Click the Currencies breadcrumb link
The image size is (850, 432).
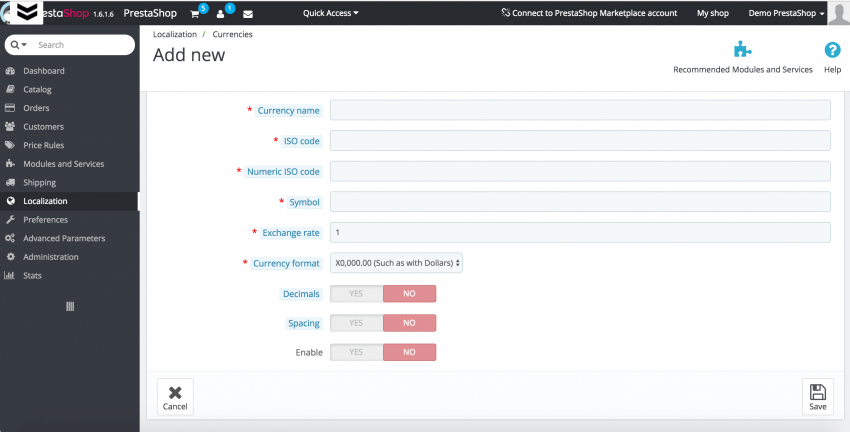pos(233,34)
